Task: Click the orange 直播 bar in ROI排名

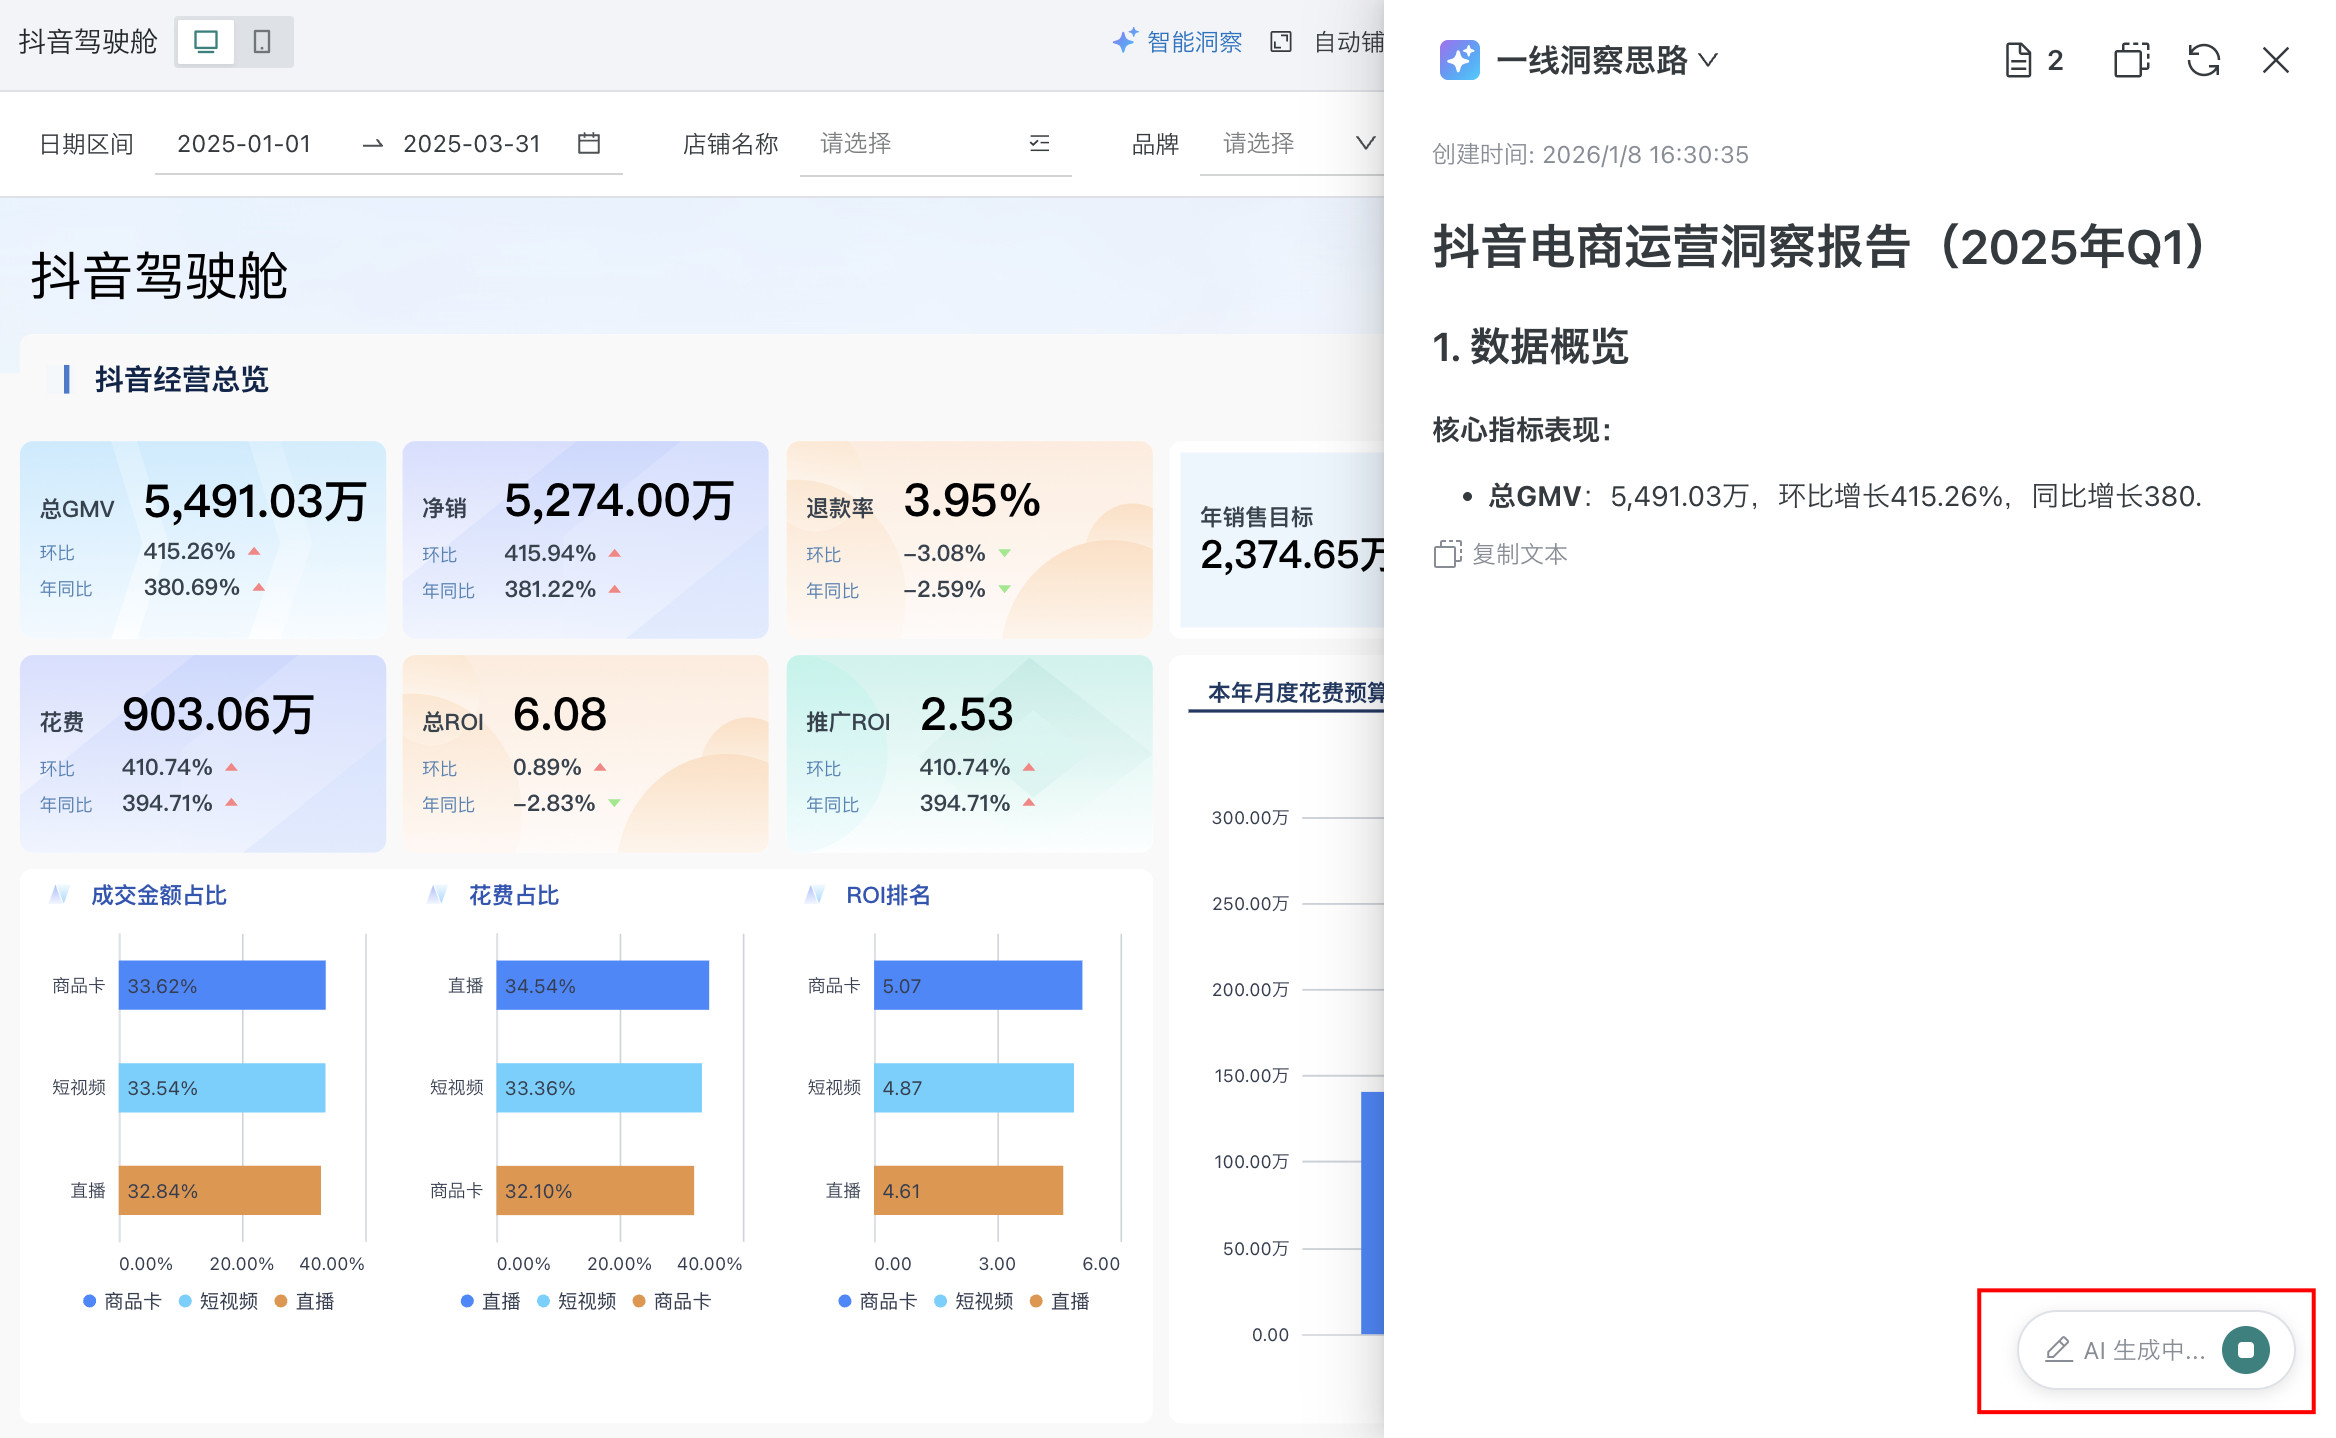Action: [967, 1190]
